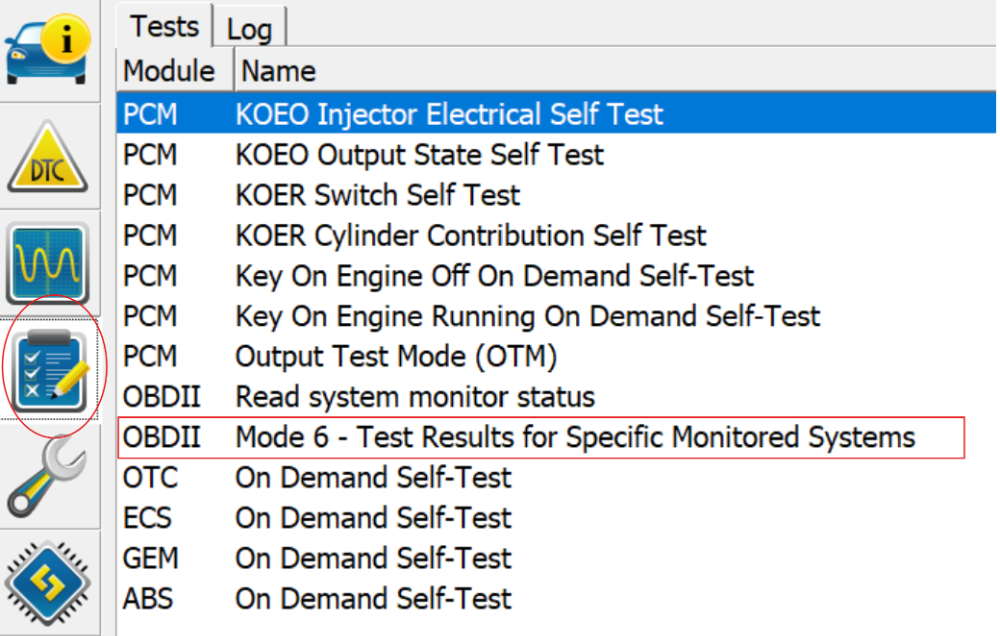The width and height of the screenshot is (1000, 636).
Task: Switch to the Log tab
Action: [249, 29]
